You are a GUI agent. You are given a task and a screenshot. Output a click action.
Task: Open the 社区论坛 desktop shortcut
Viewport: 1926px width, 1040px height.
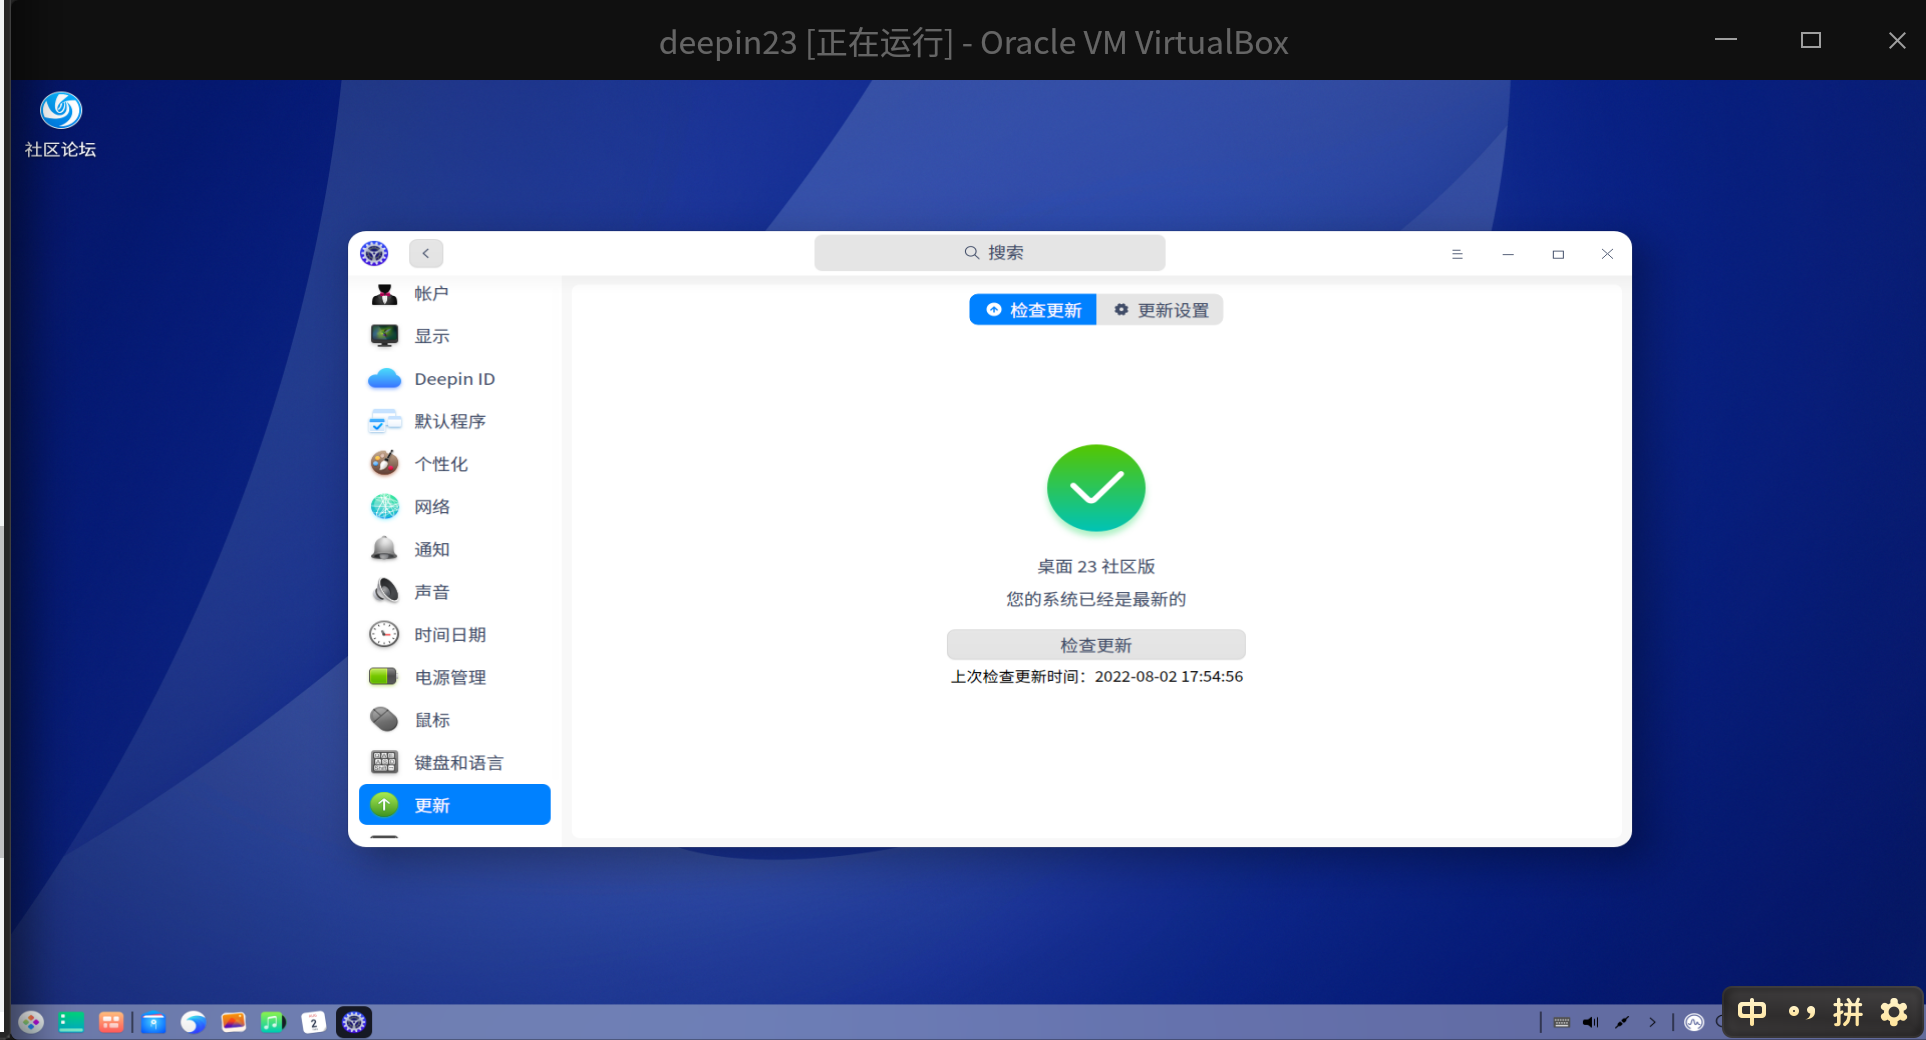[61, 125]
